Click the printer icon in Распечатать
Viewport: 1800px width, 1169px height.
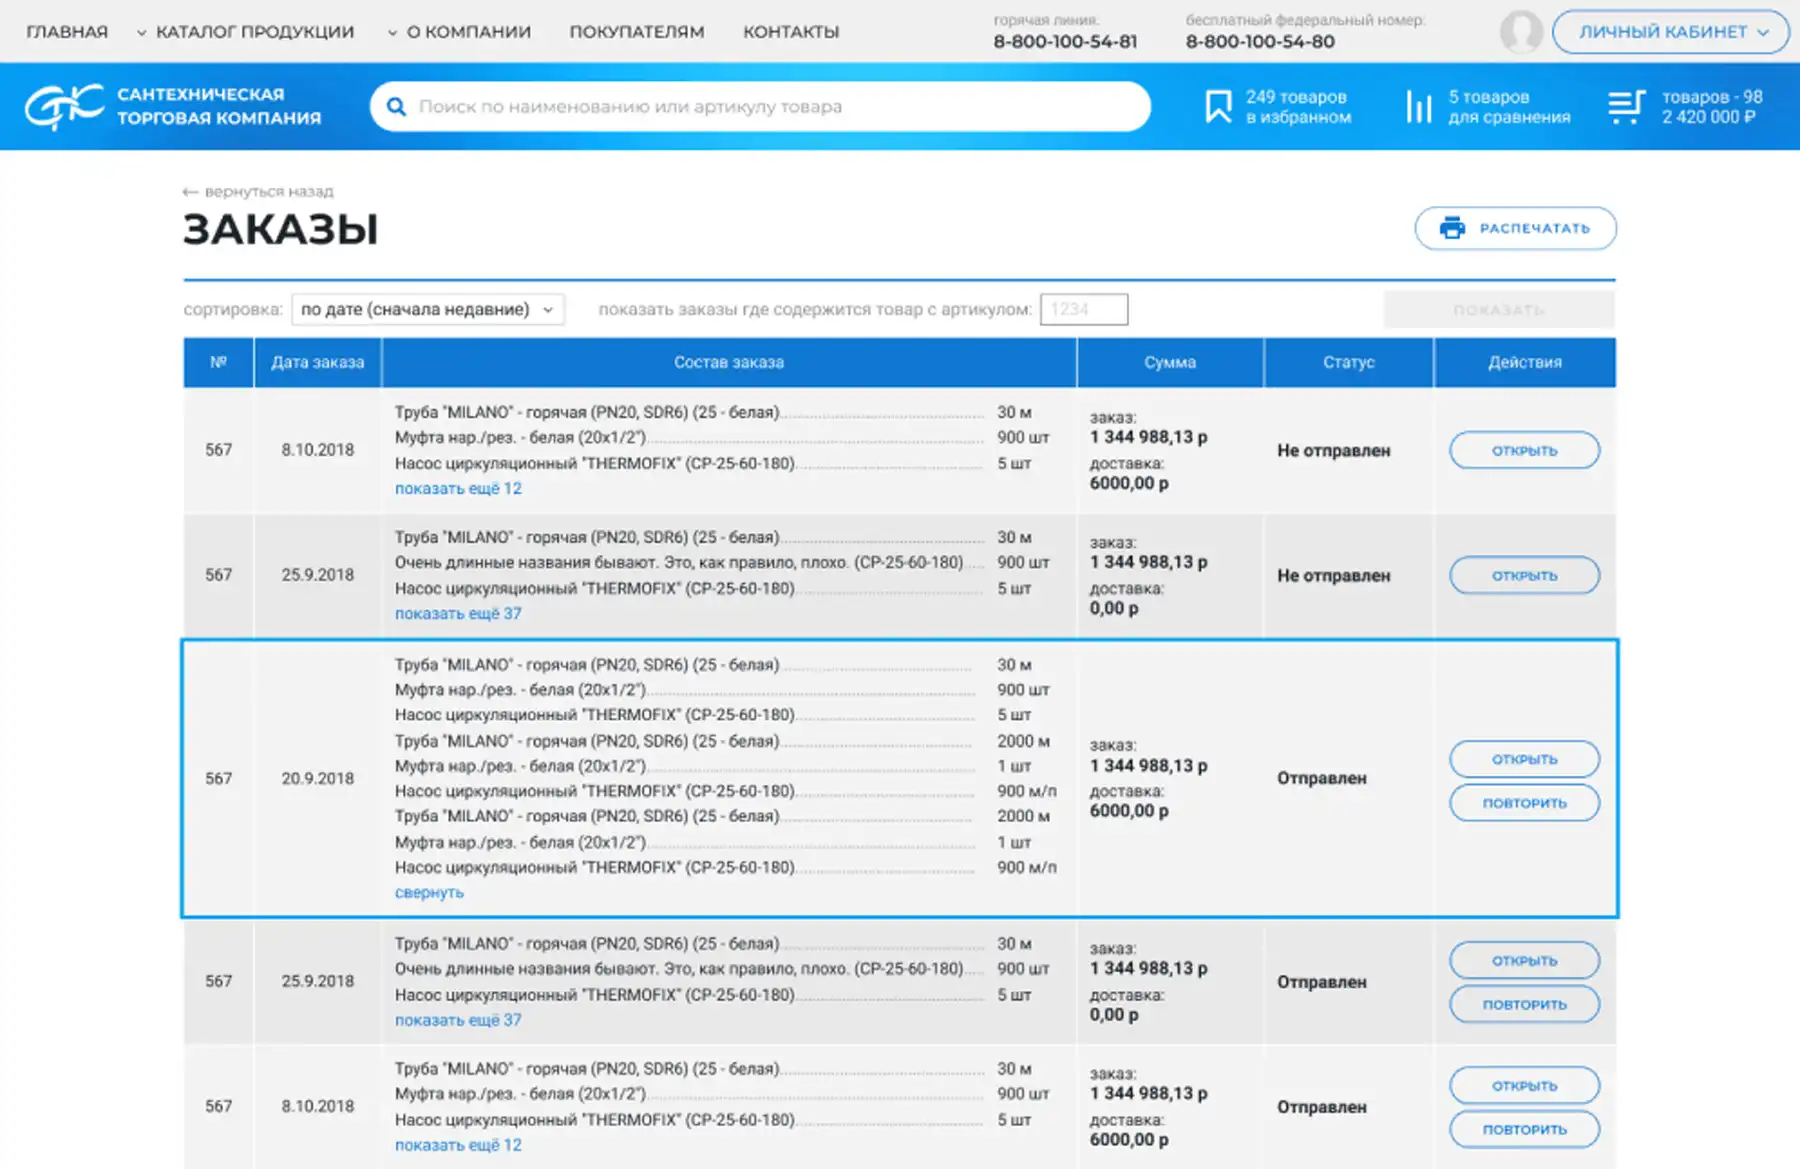tap(1452, 228)
